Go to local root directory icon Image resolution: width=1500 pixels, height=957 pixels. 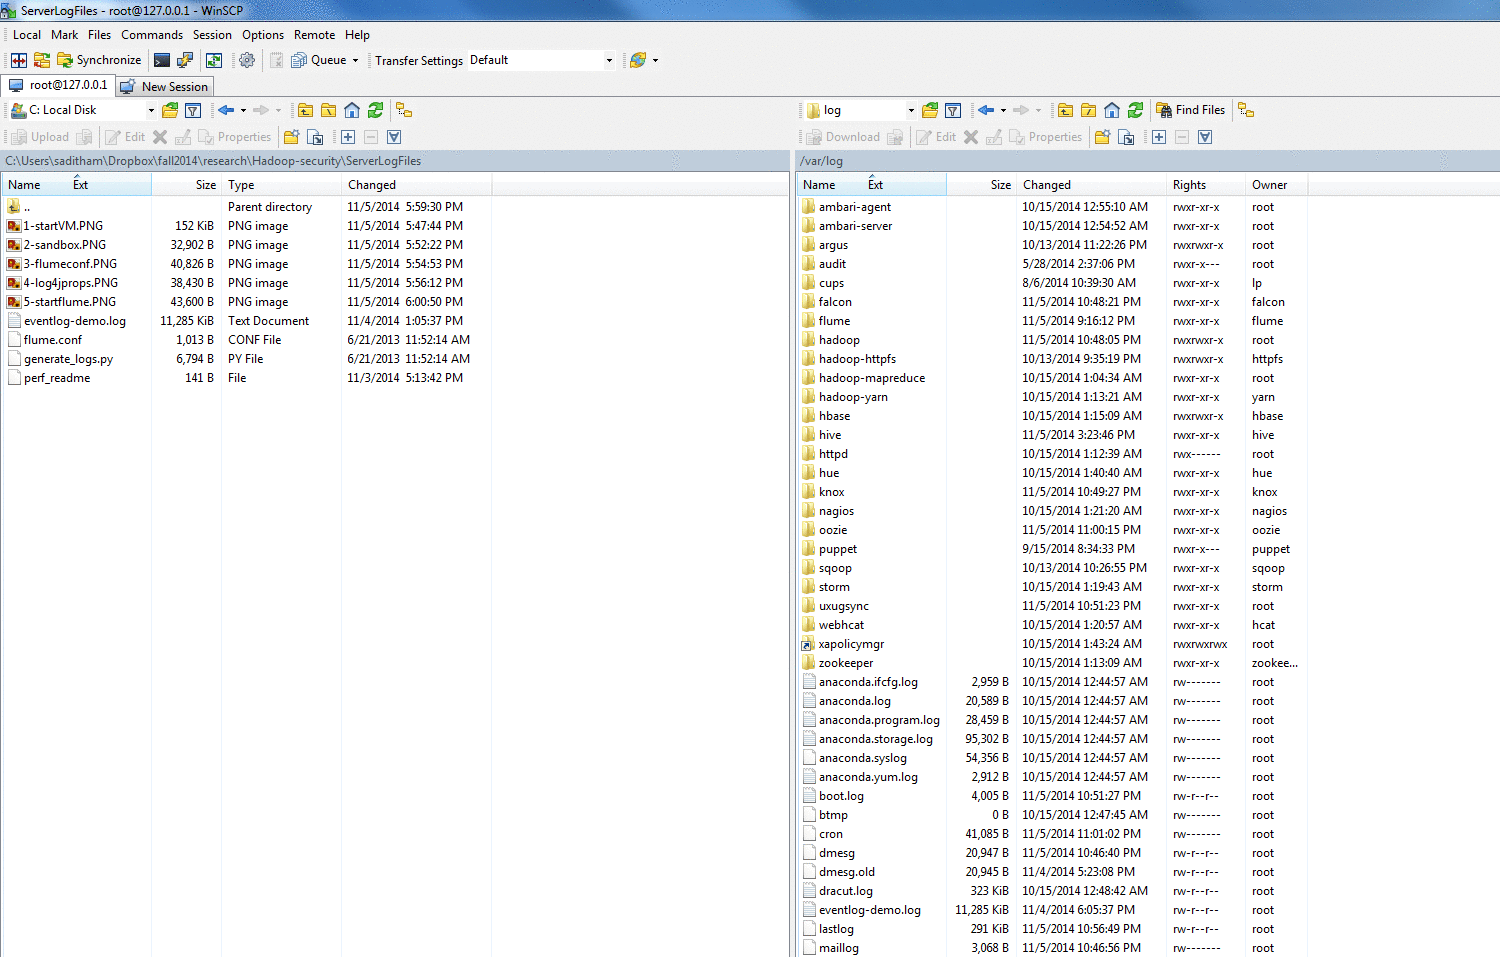(x=328, y=110)
